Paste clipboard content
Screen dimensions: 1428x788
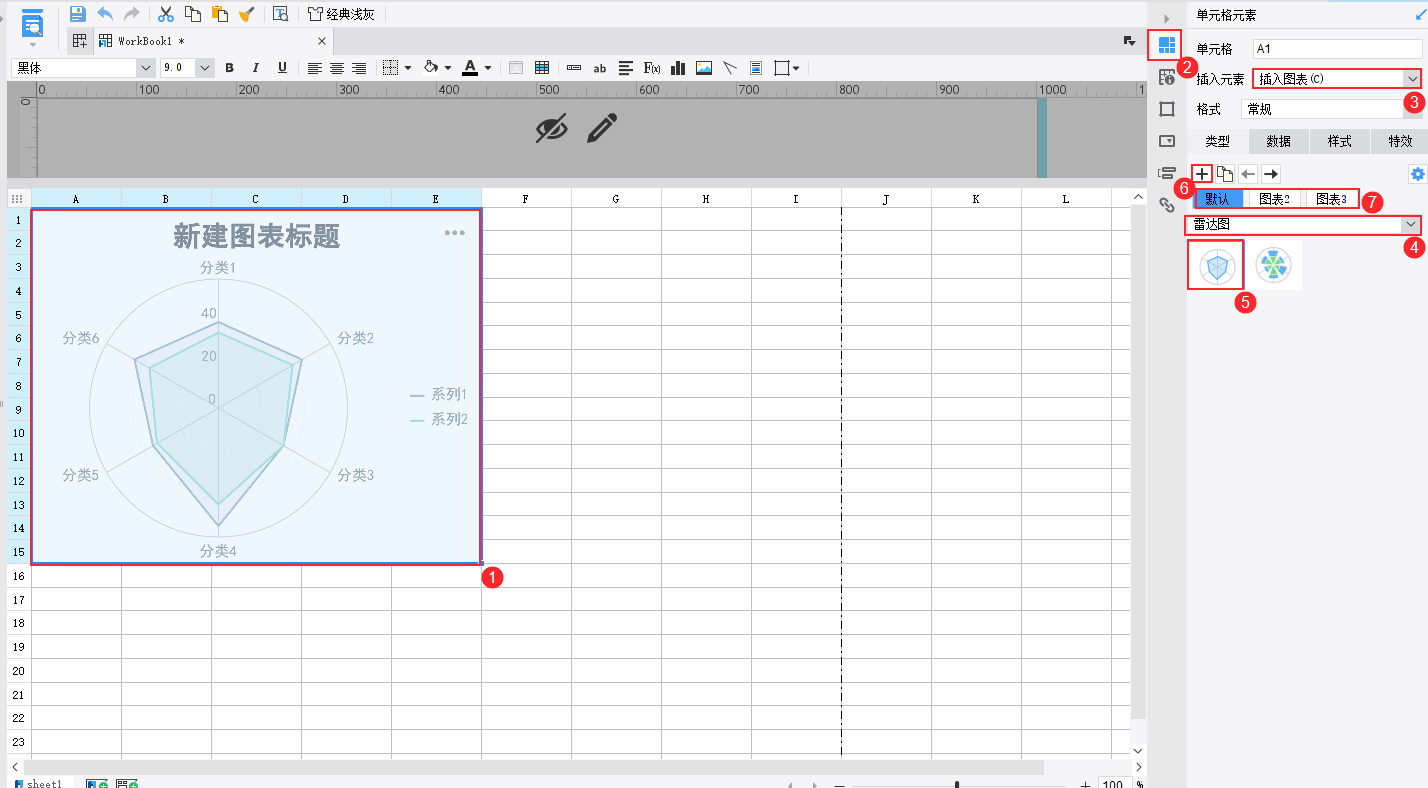220,14
